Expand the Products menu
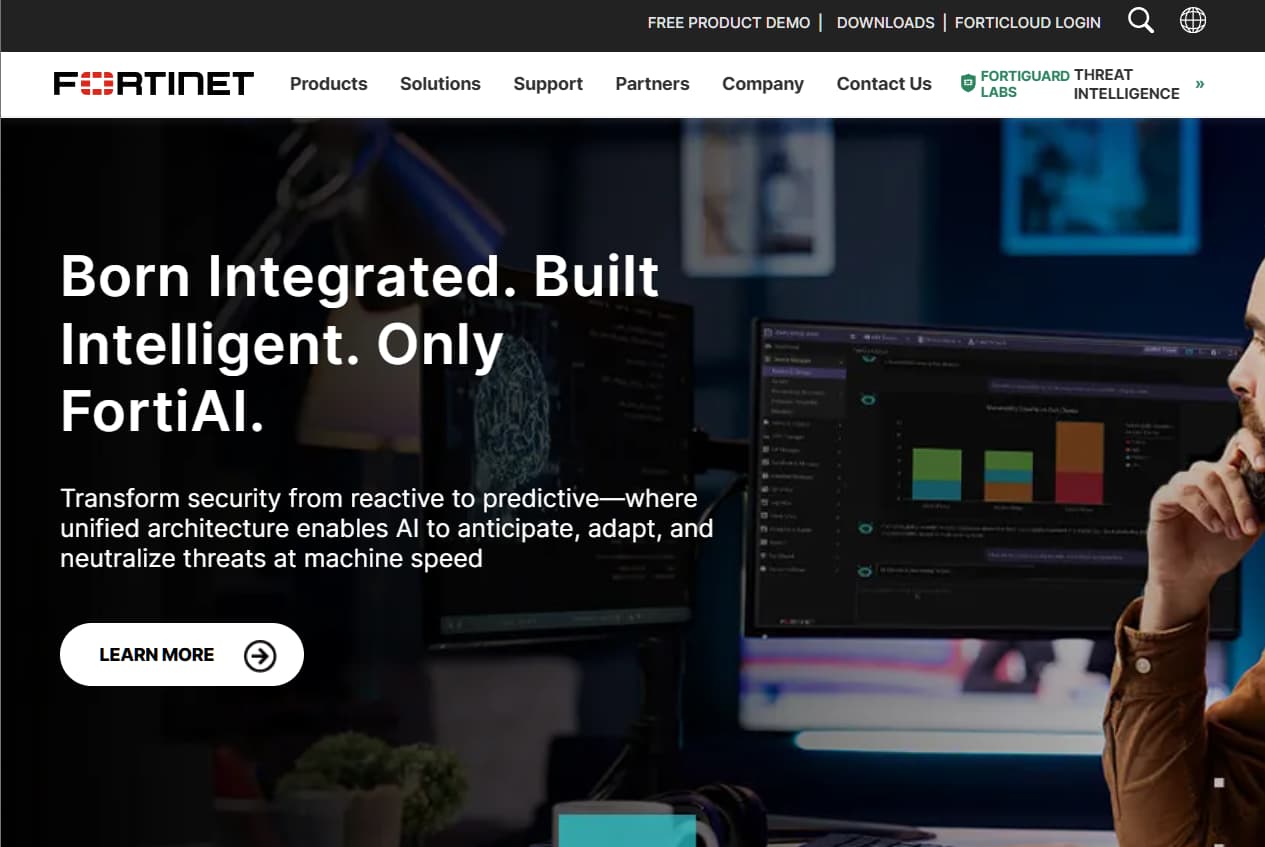Image resolution: width=1265 pixels, height=847 pixels. click(328, 84)
